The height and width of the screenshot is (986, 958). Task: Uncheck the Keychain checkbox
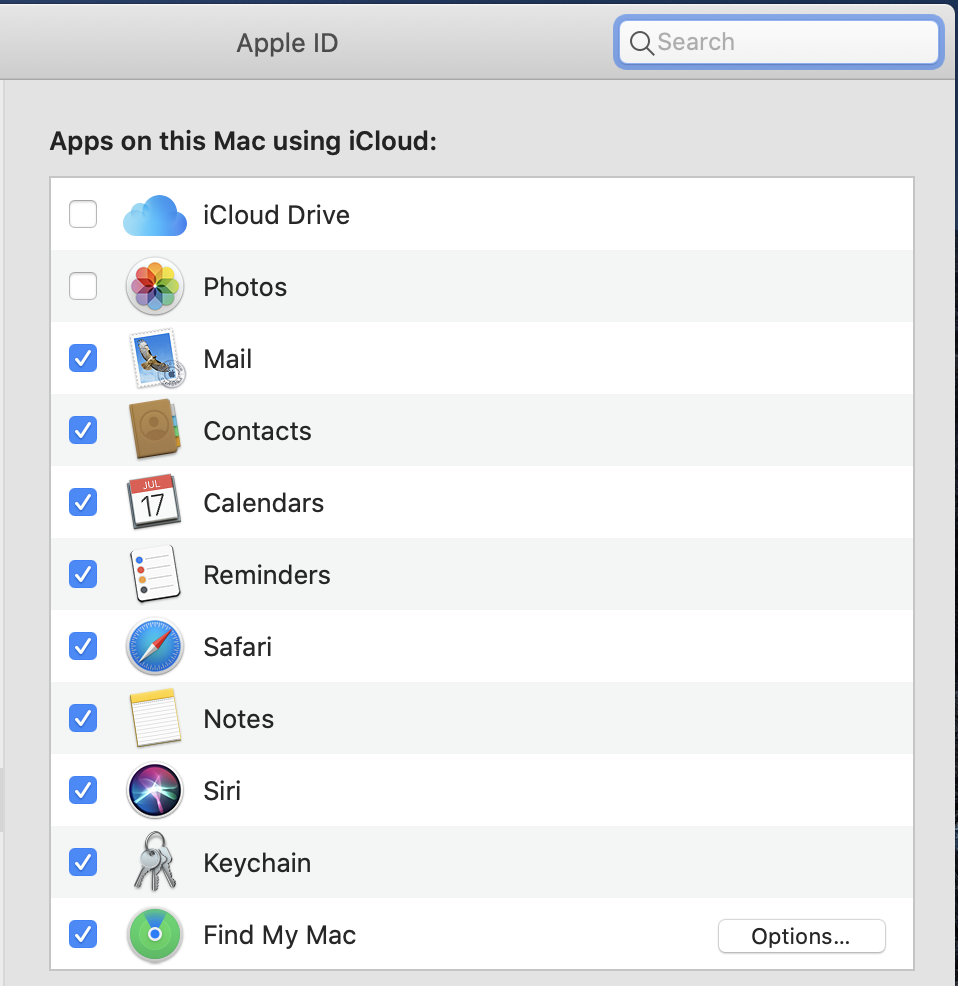click(x=83, y=862)
